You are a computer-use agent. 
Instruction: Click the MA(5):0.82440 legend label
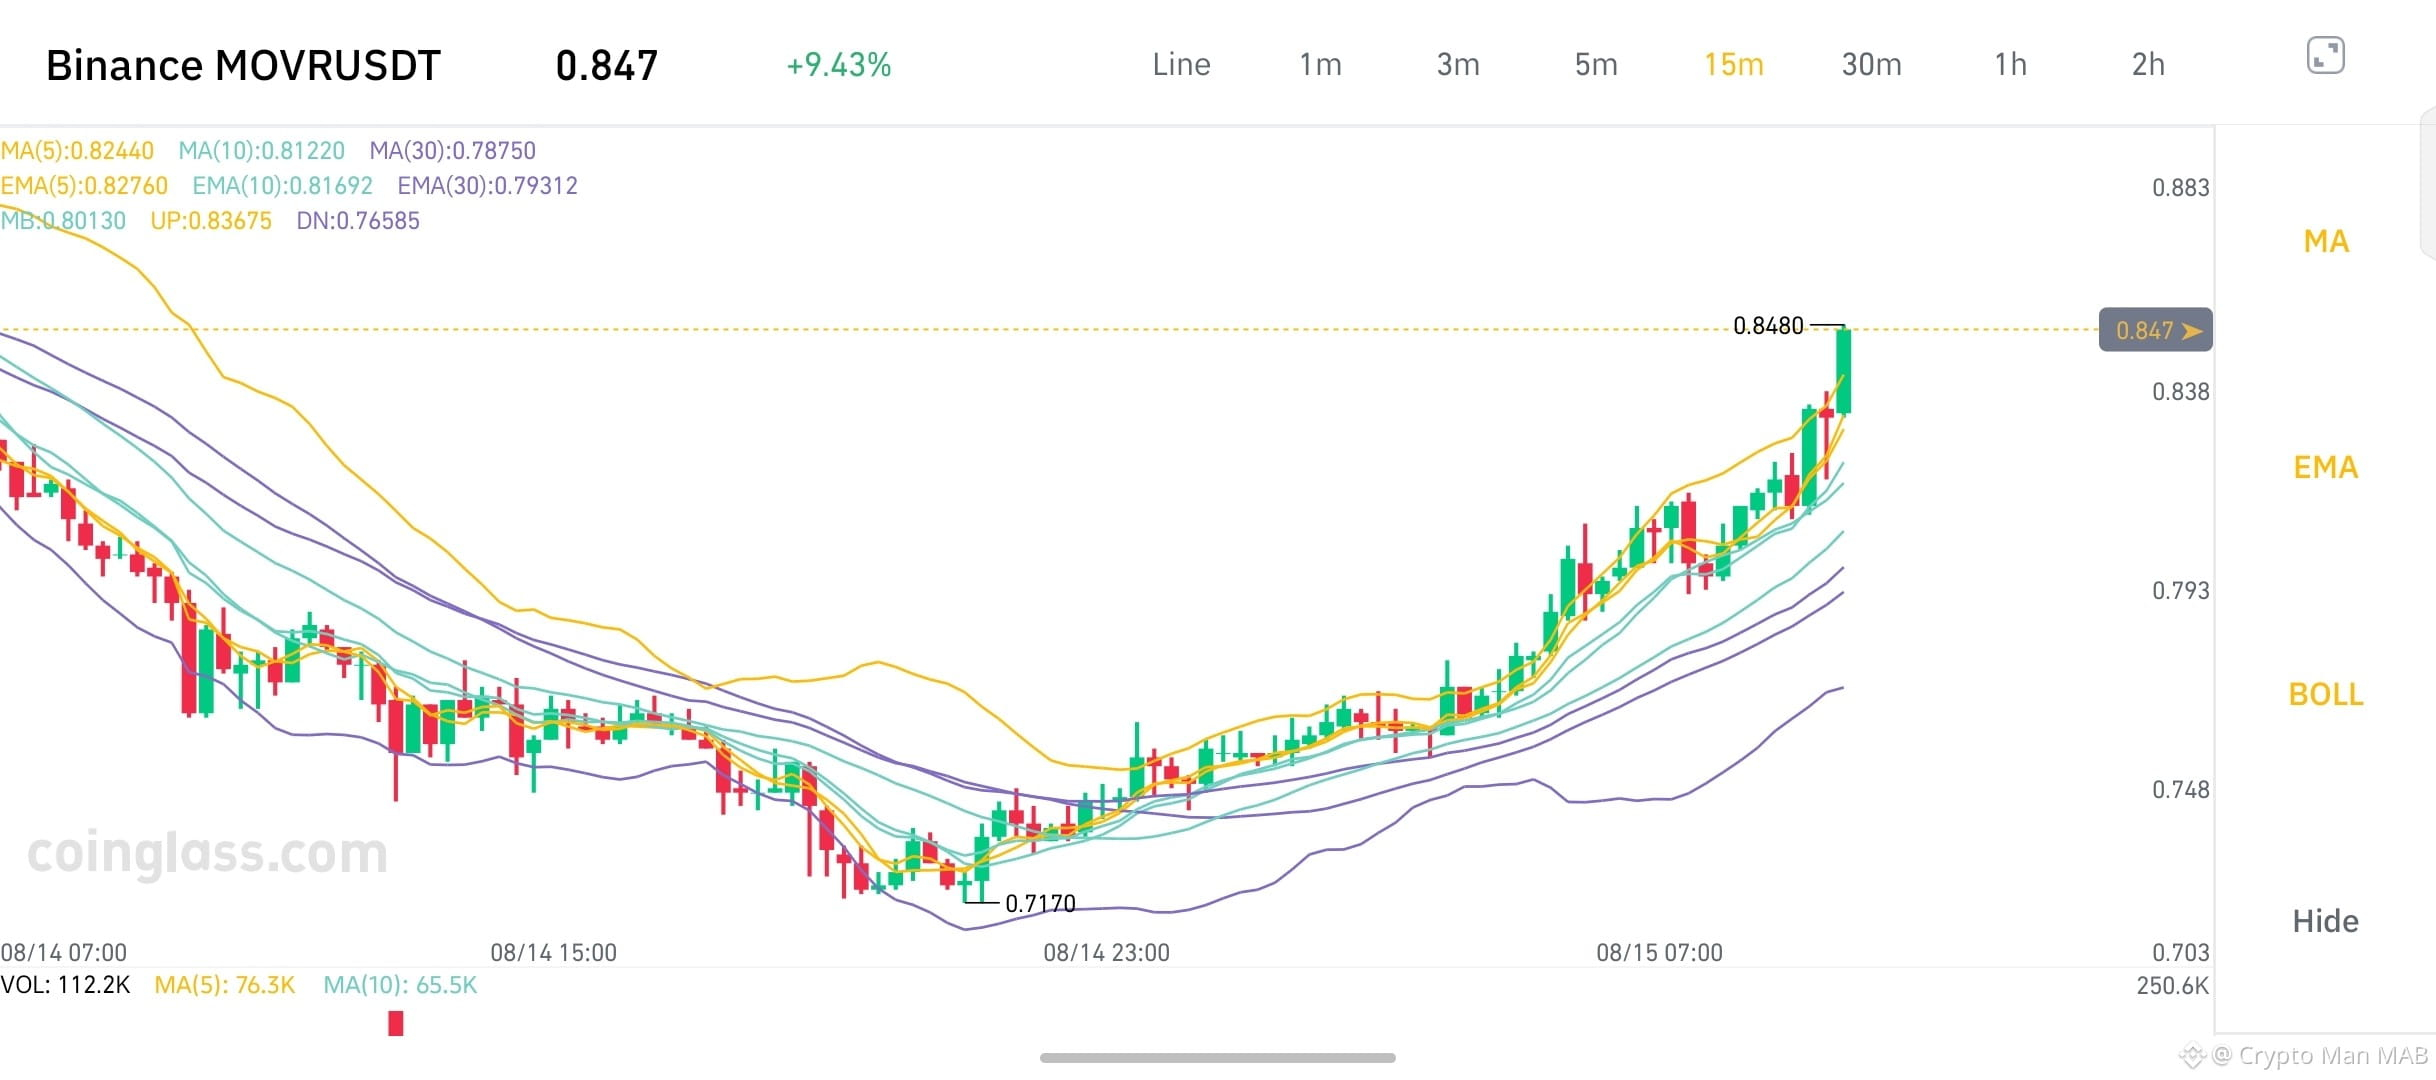point(77,151)
